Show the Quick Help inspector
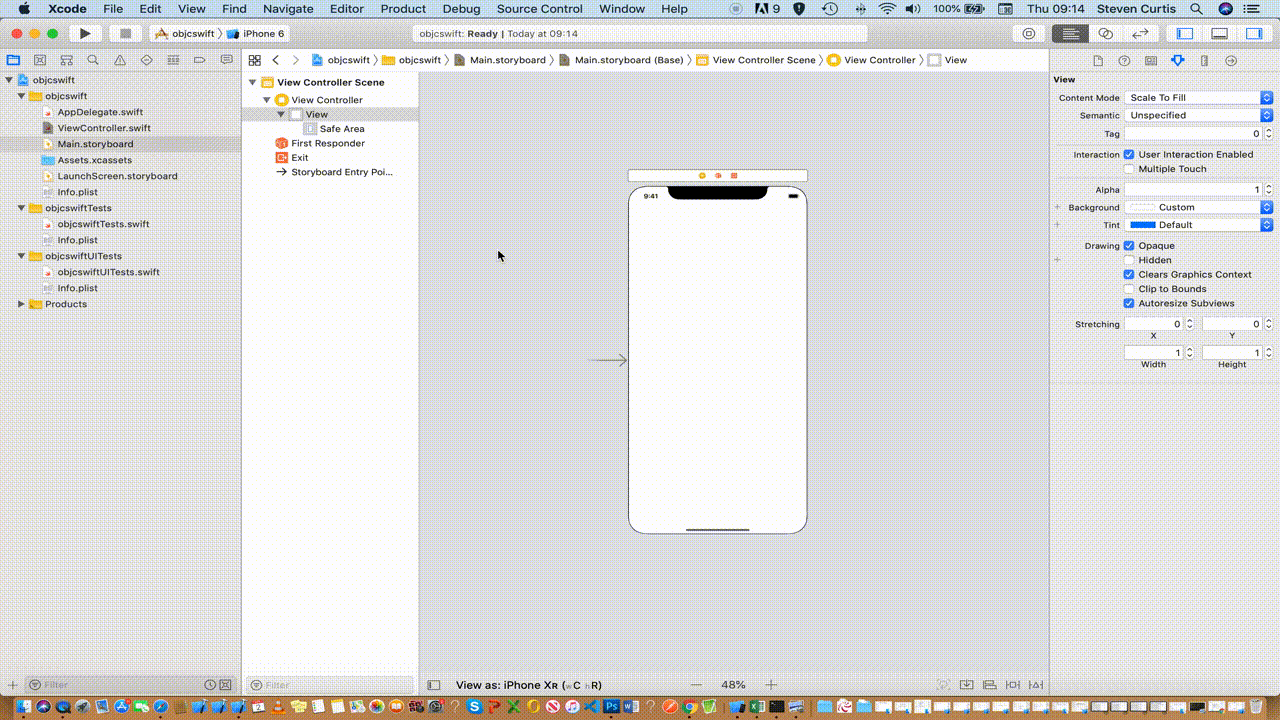The width and height of the screenshot is (1280, 720). tap(1124, 61)
